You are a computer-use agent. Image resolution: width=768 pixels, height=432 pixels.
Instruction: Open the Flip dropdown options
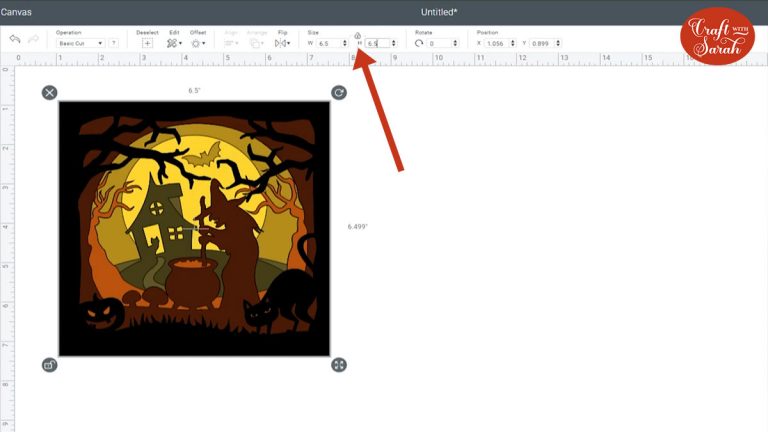[x=283, y=44]
